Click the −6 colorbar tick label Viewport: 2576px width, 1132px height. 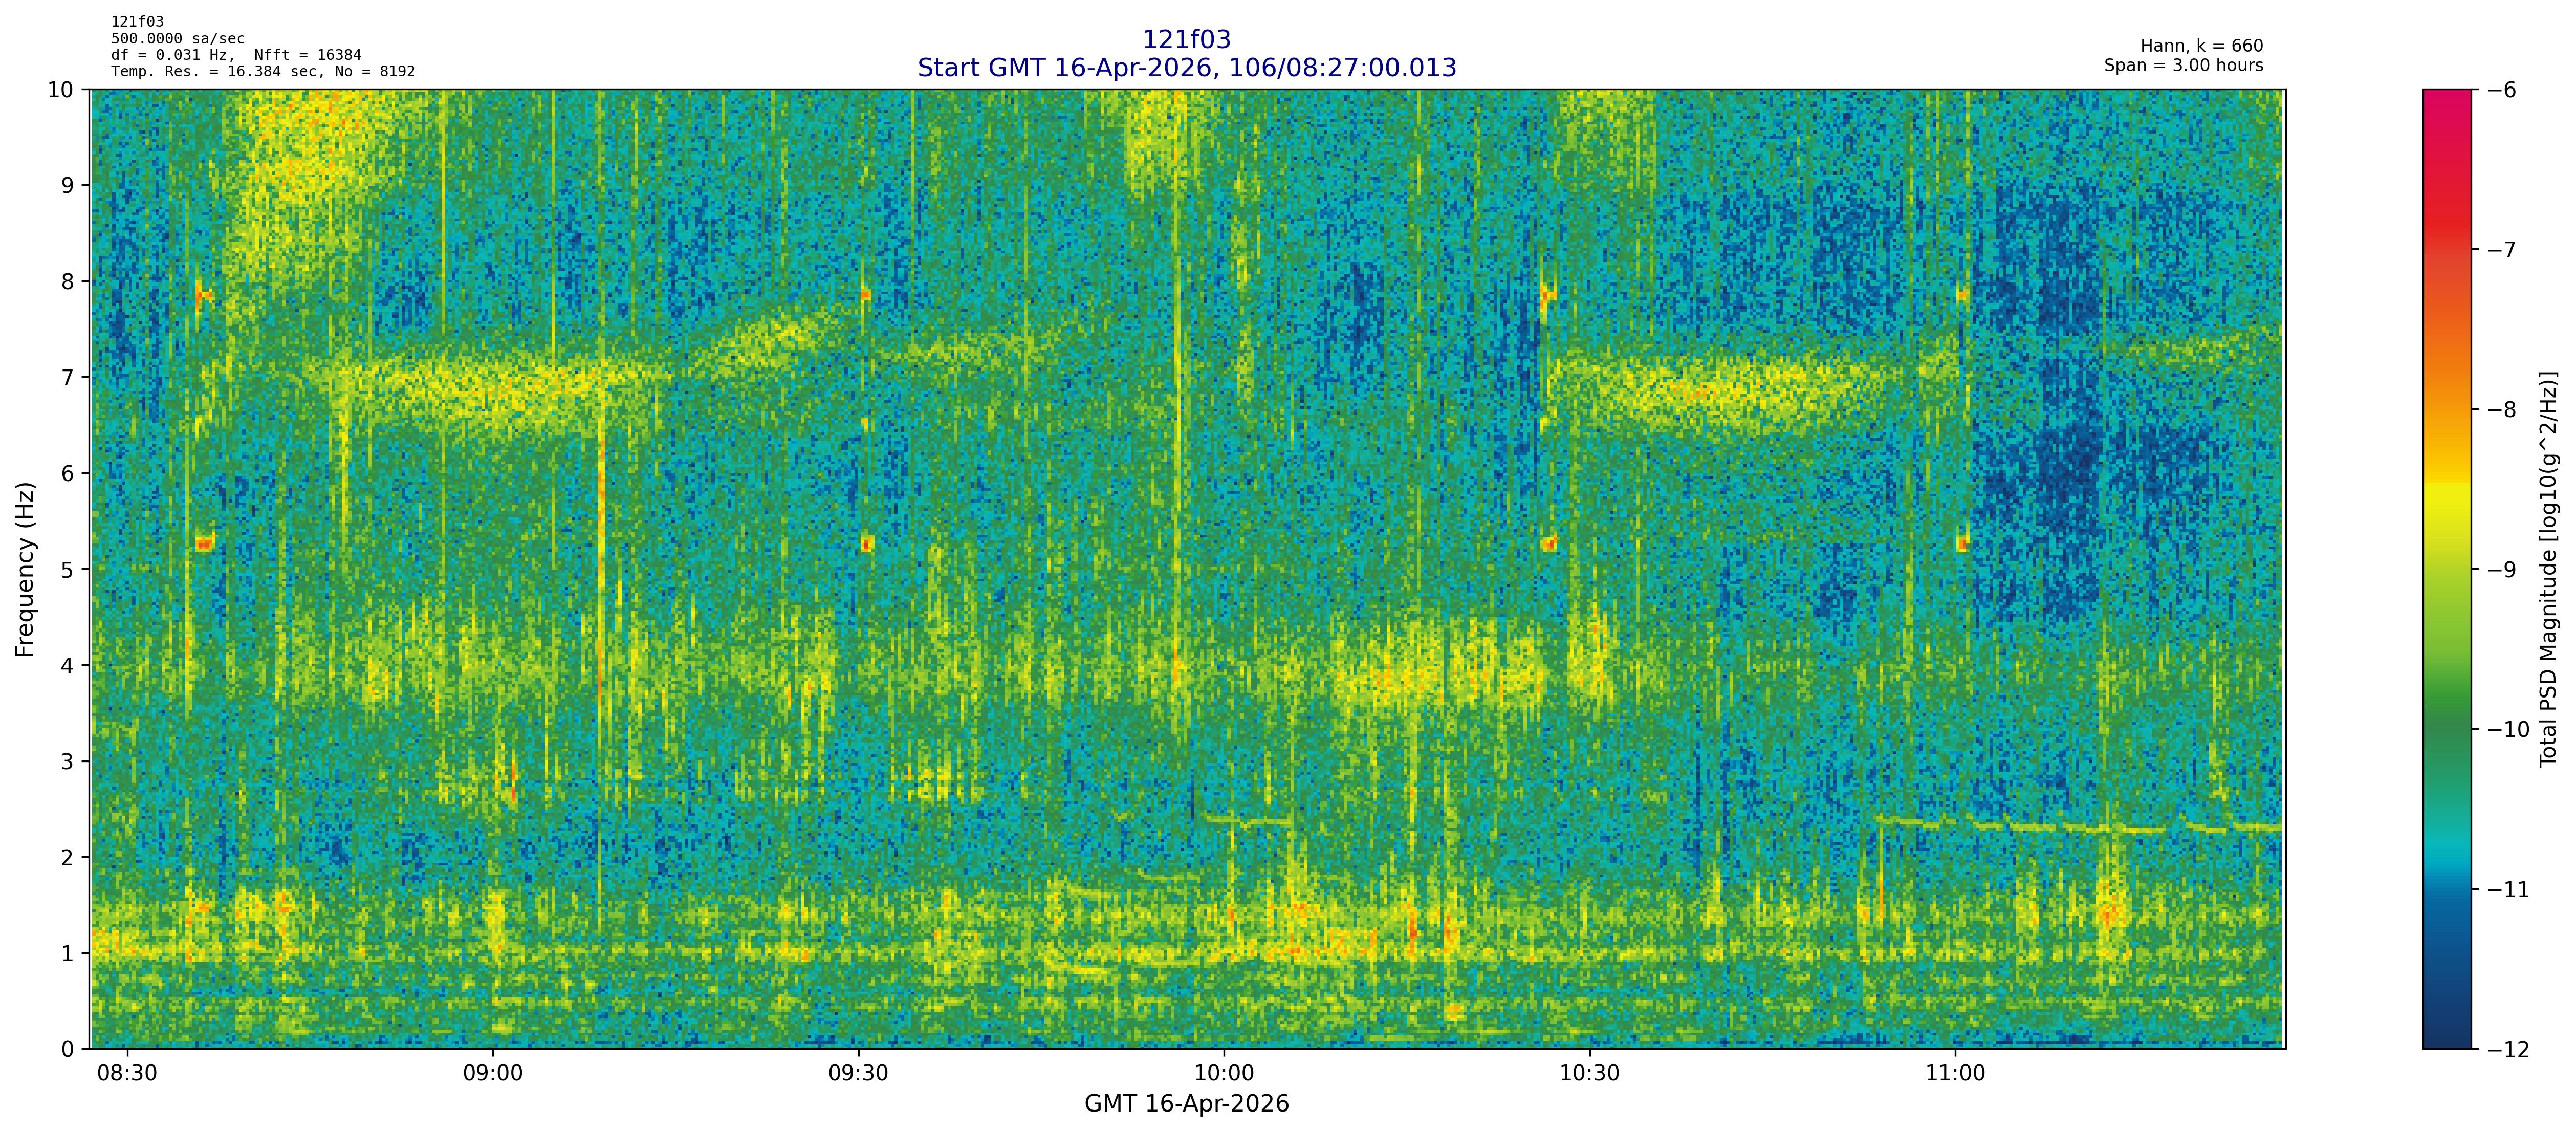2501,90
